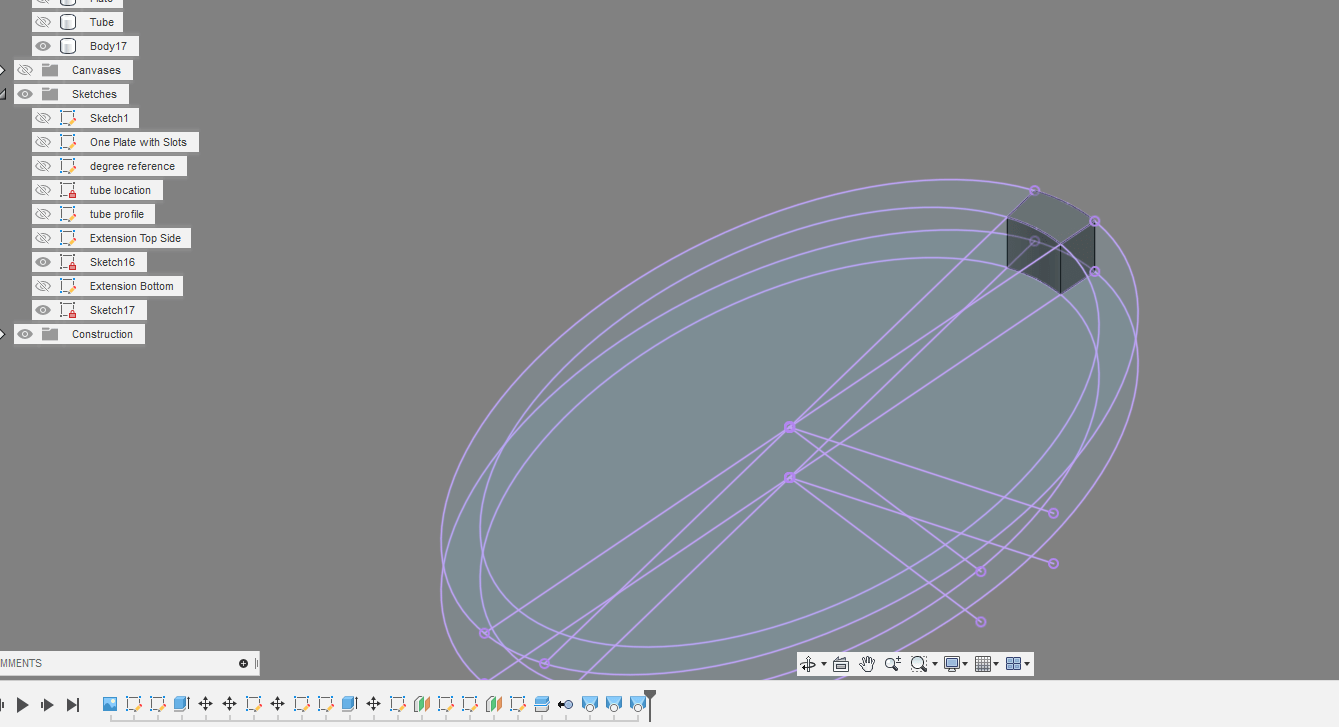This screenshot has width=1339, height=727.
Task: Open Display Settings monitor icon
Action: 951,664
